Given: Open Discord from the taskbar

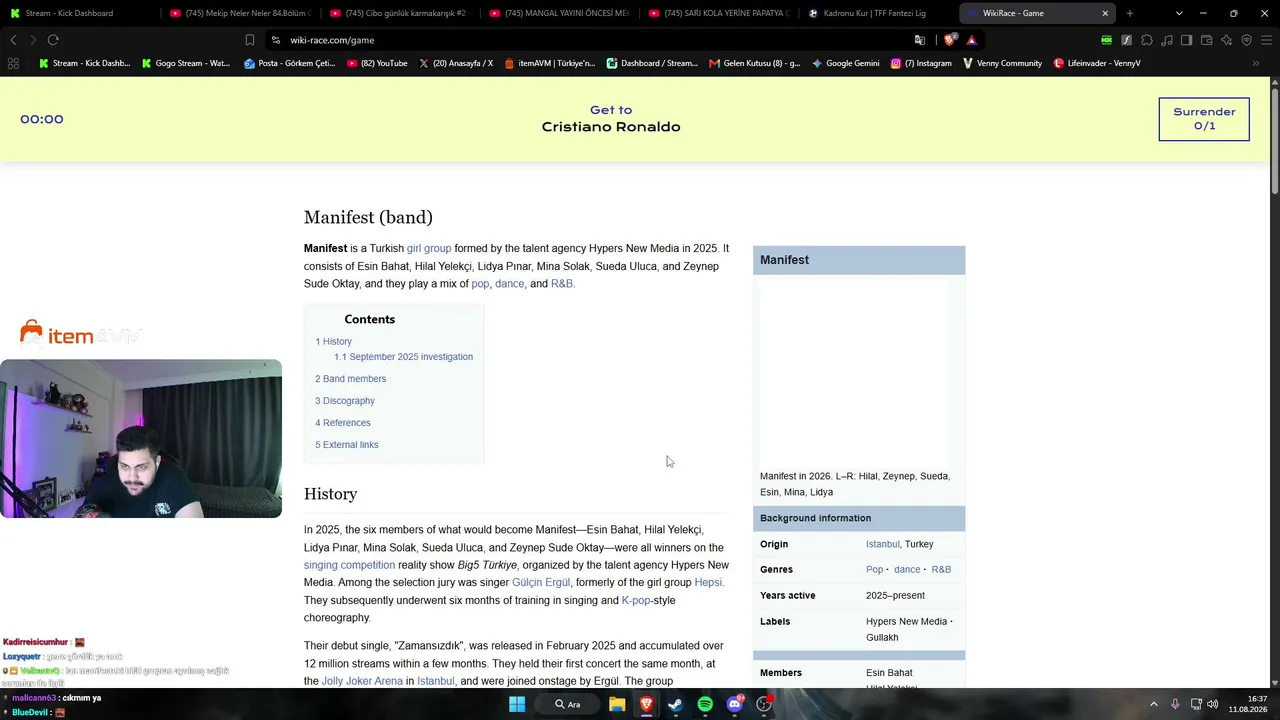Looking at the screenshot, I should click(735, 704).
